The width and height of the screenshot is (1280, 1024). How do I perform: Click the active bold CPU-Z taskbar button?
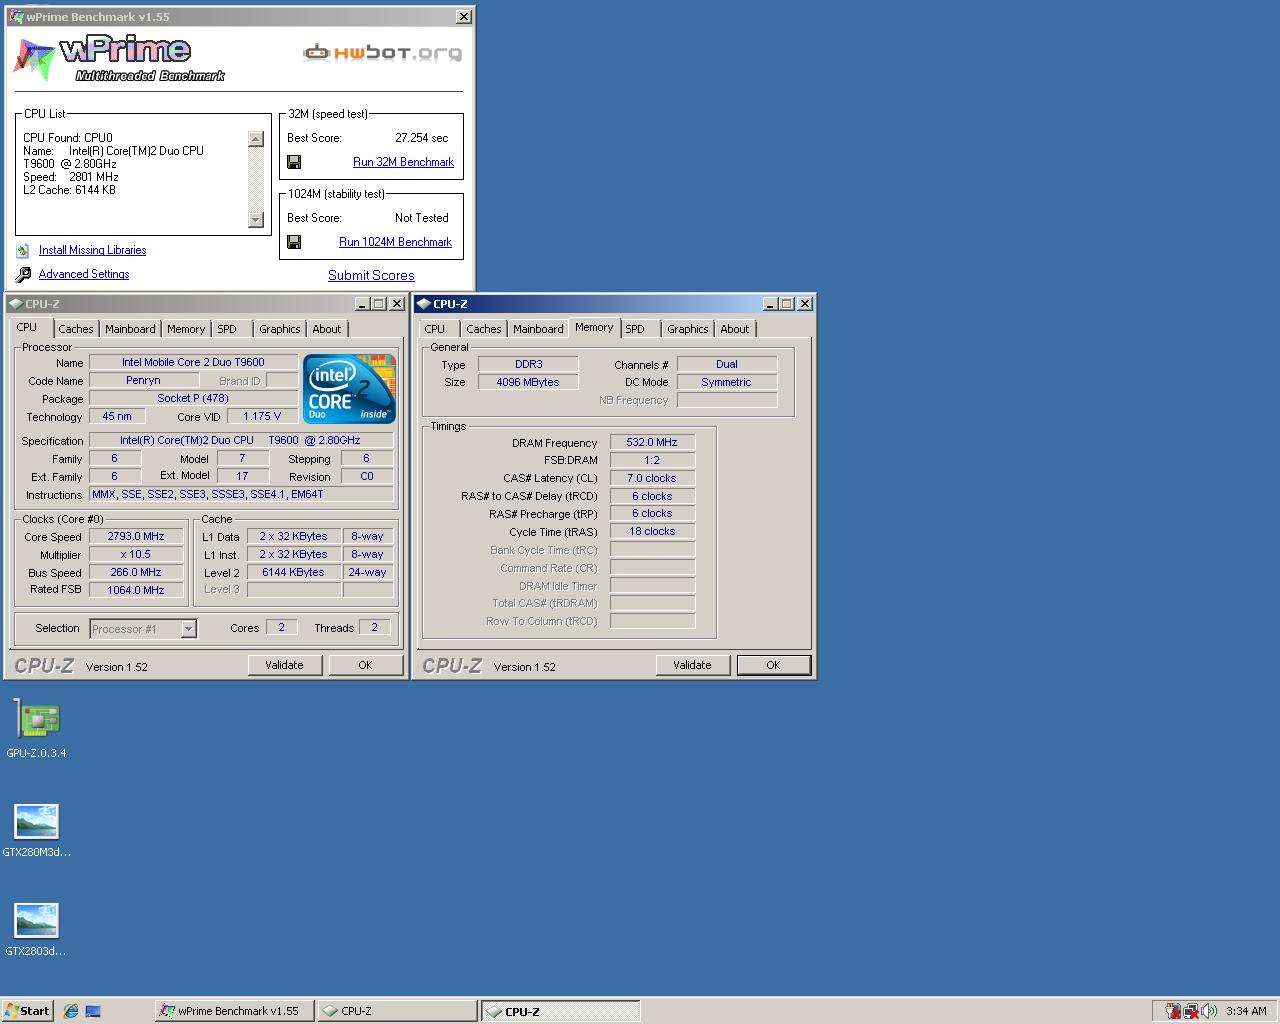pos(561,1011)
